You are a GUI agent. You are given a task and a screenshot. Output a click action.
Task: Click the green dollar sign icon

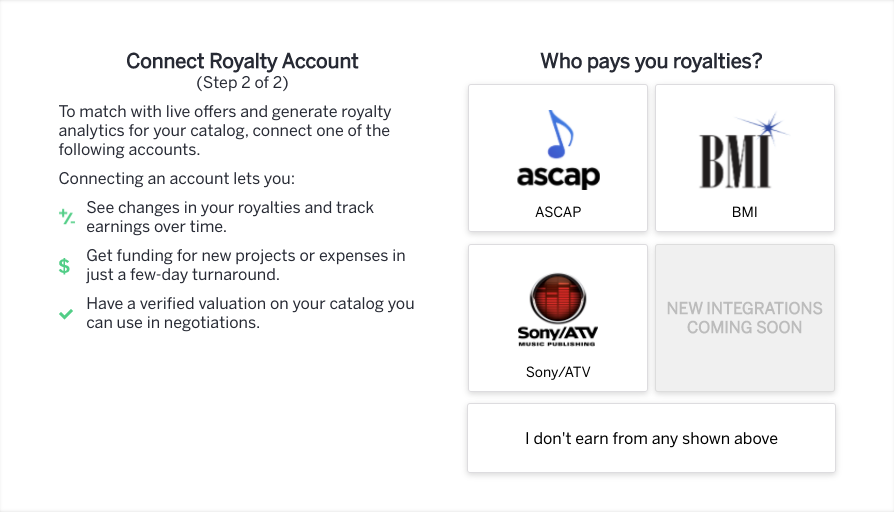(64, 266)
